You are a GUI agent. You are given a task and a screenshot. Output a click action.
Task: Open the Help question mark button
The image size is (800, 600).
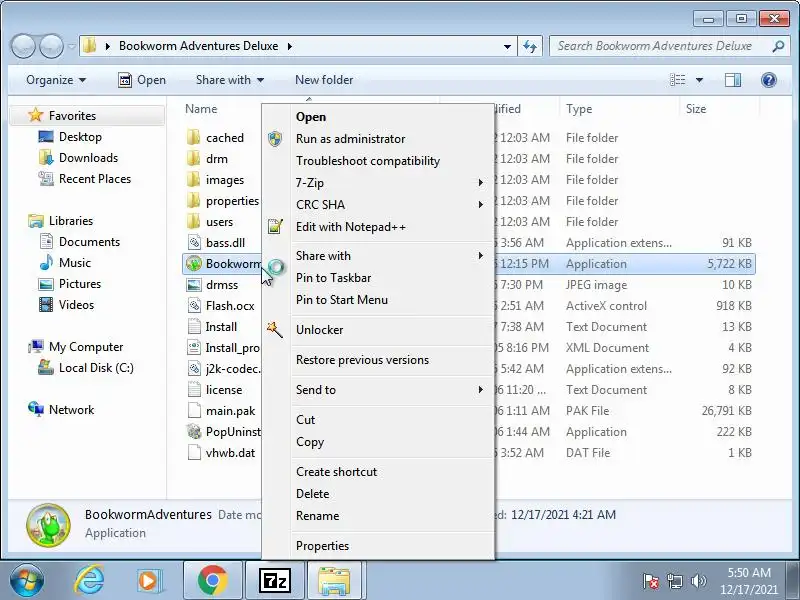coord(768,80)
